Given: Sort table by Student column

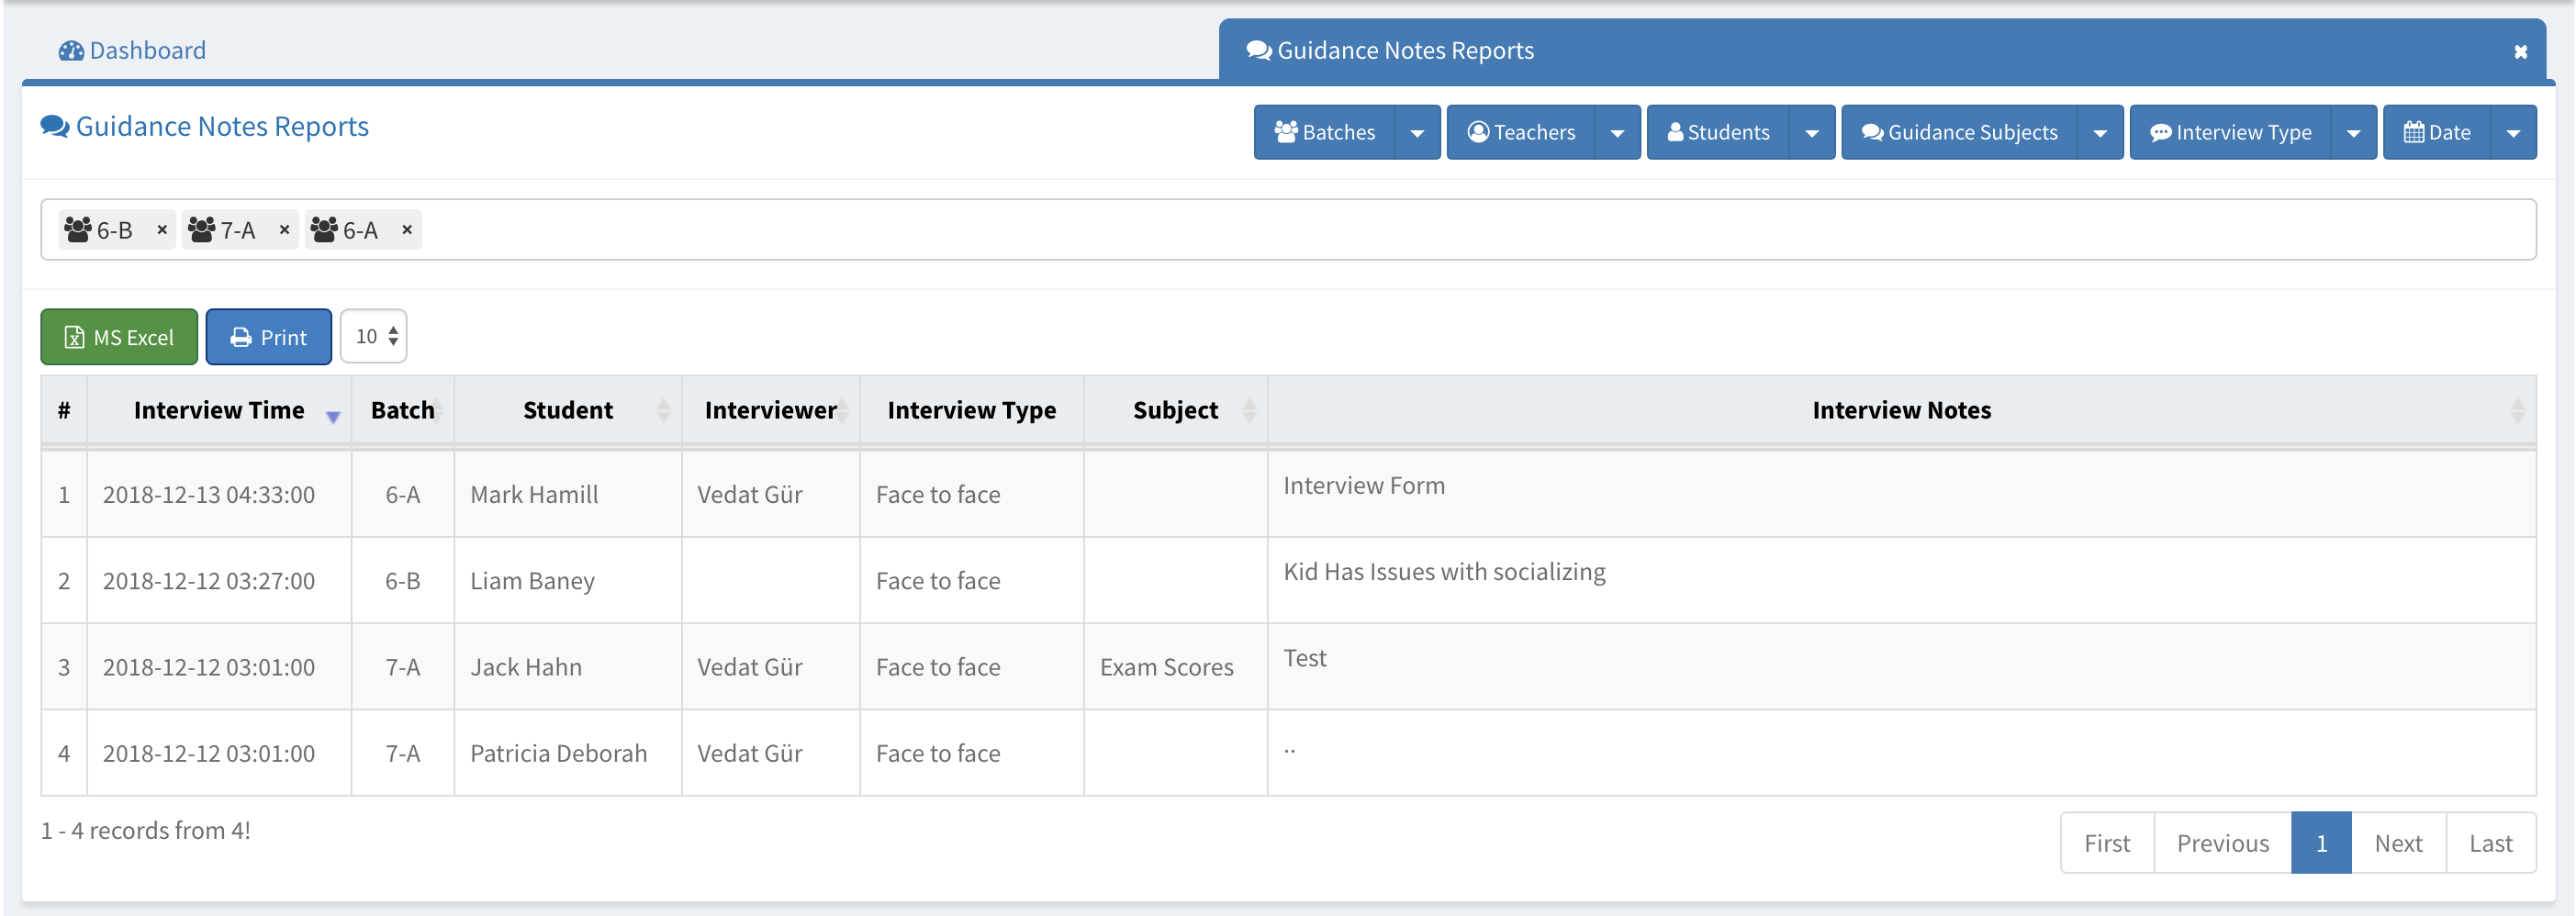Looking at the screenshot, I should tap(663, 410).
